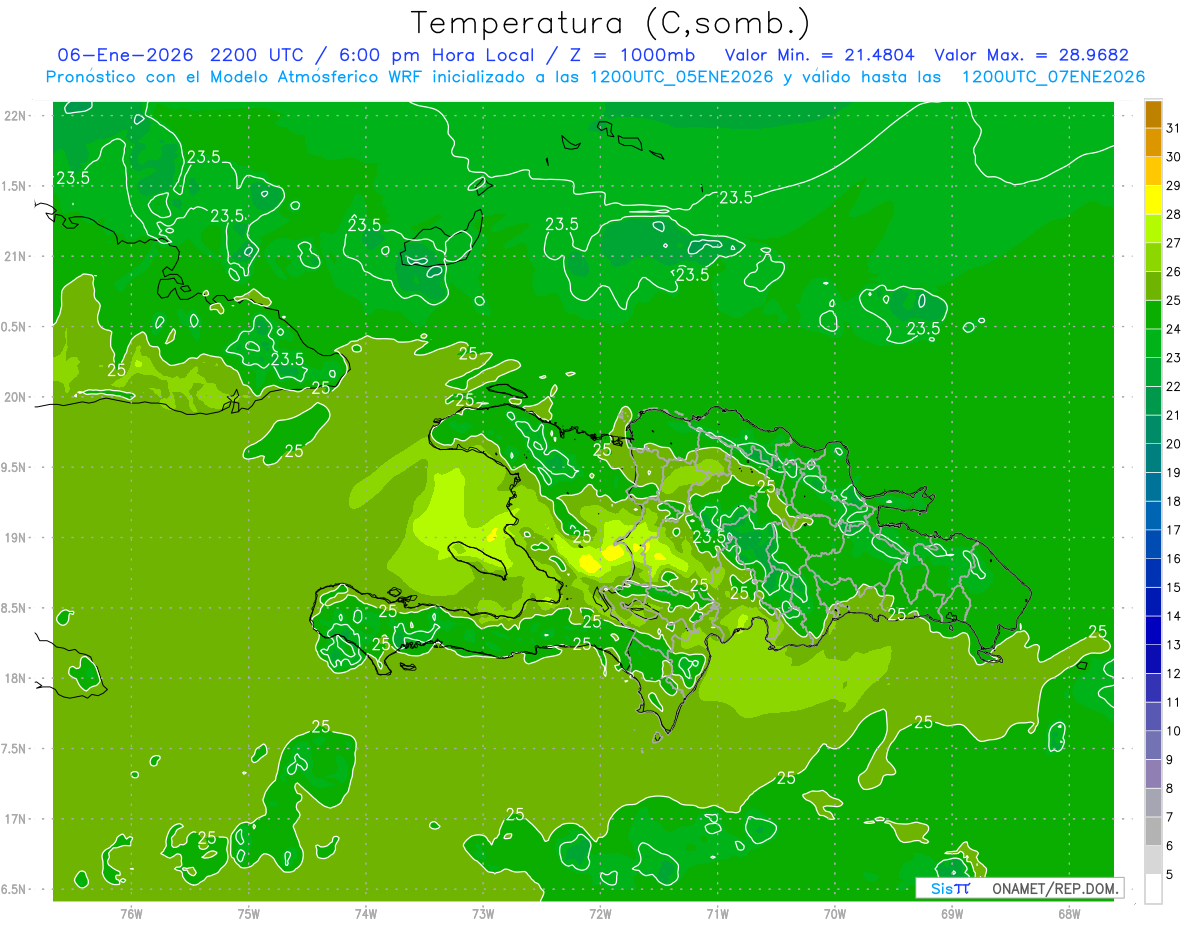Click the 21N latitude axis label
This screenshot has width=1200, height=927.
17,256
